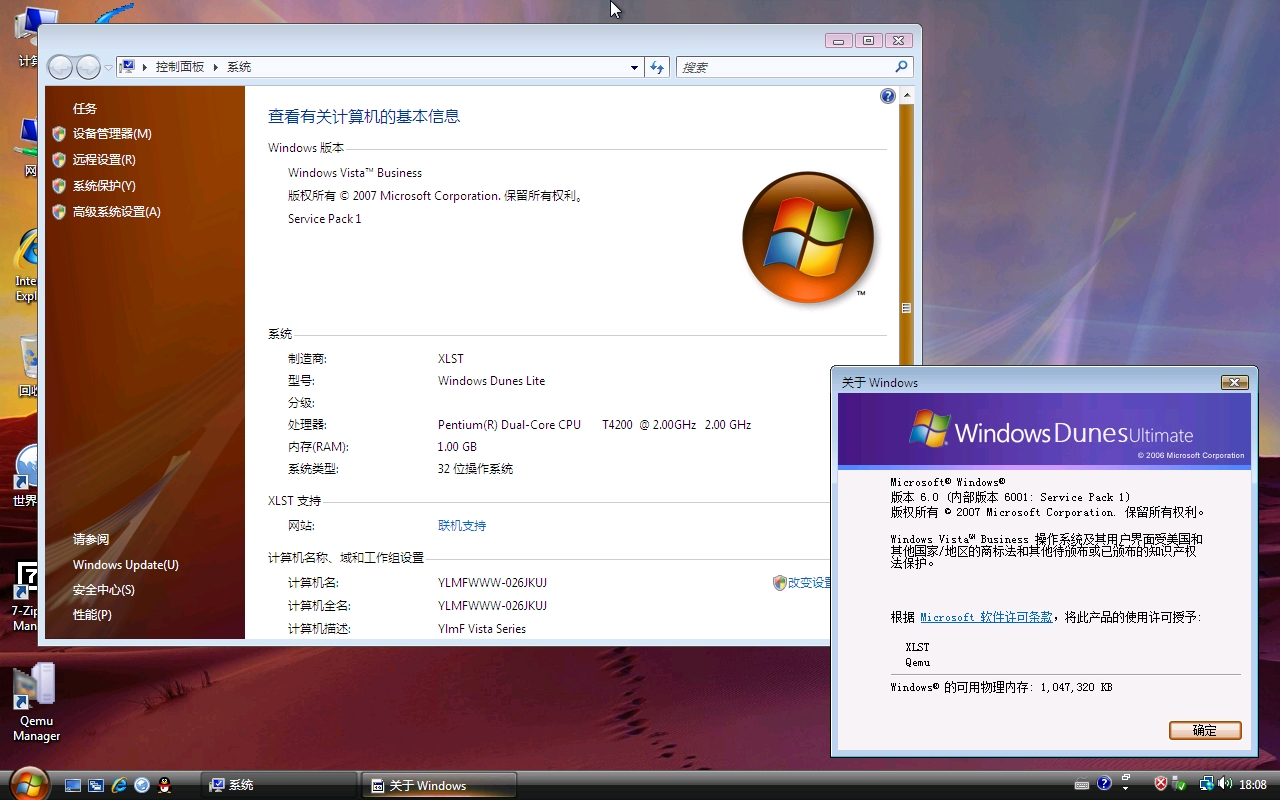Open volume control tray icon
The height and width of the screenshot is (800, 1280).
1225,784
